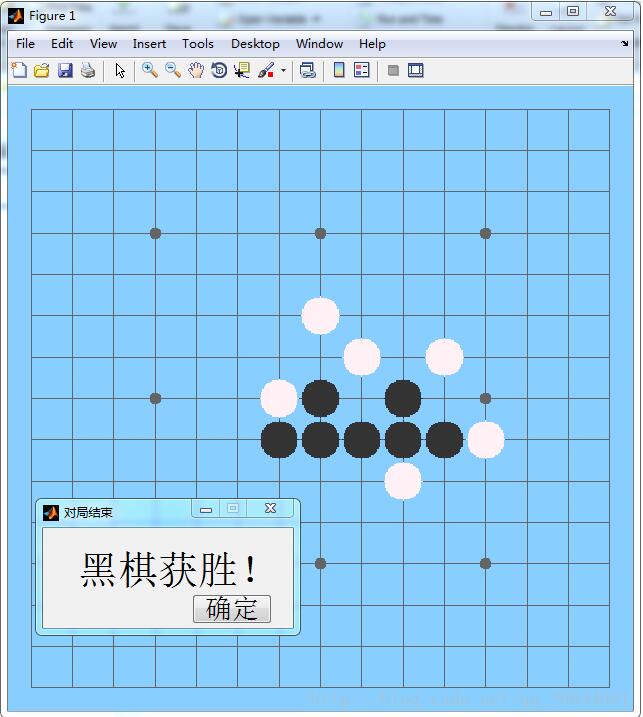
Task: Toggle the Insert Colorbar button
Action: (339, 70)
